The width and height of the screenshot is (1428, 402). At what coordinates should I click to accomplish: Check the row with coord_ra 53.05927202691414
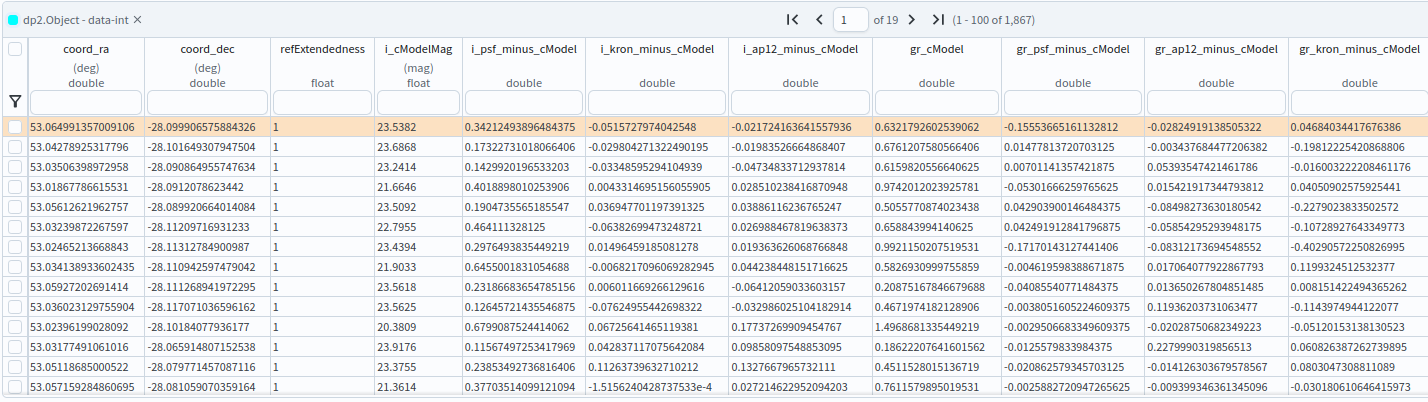(14, 287)
